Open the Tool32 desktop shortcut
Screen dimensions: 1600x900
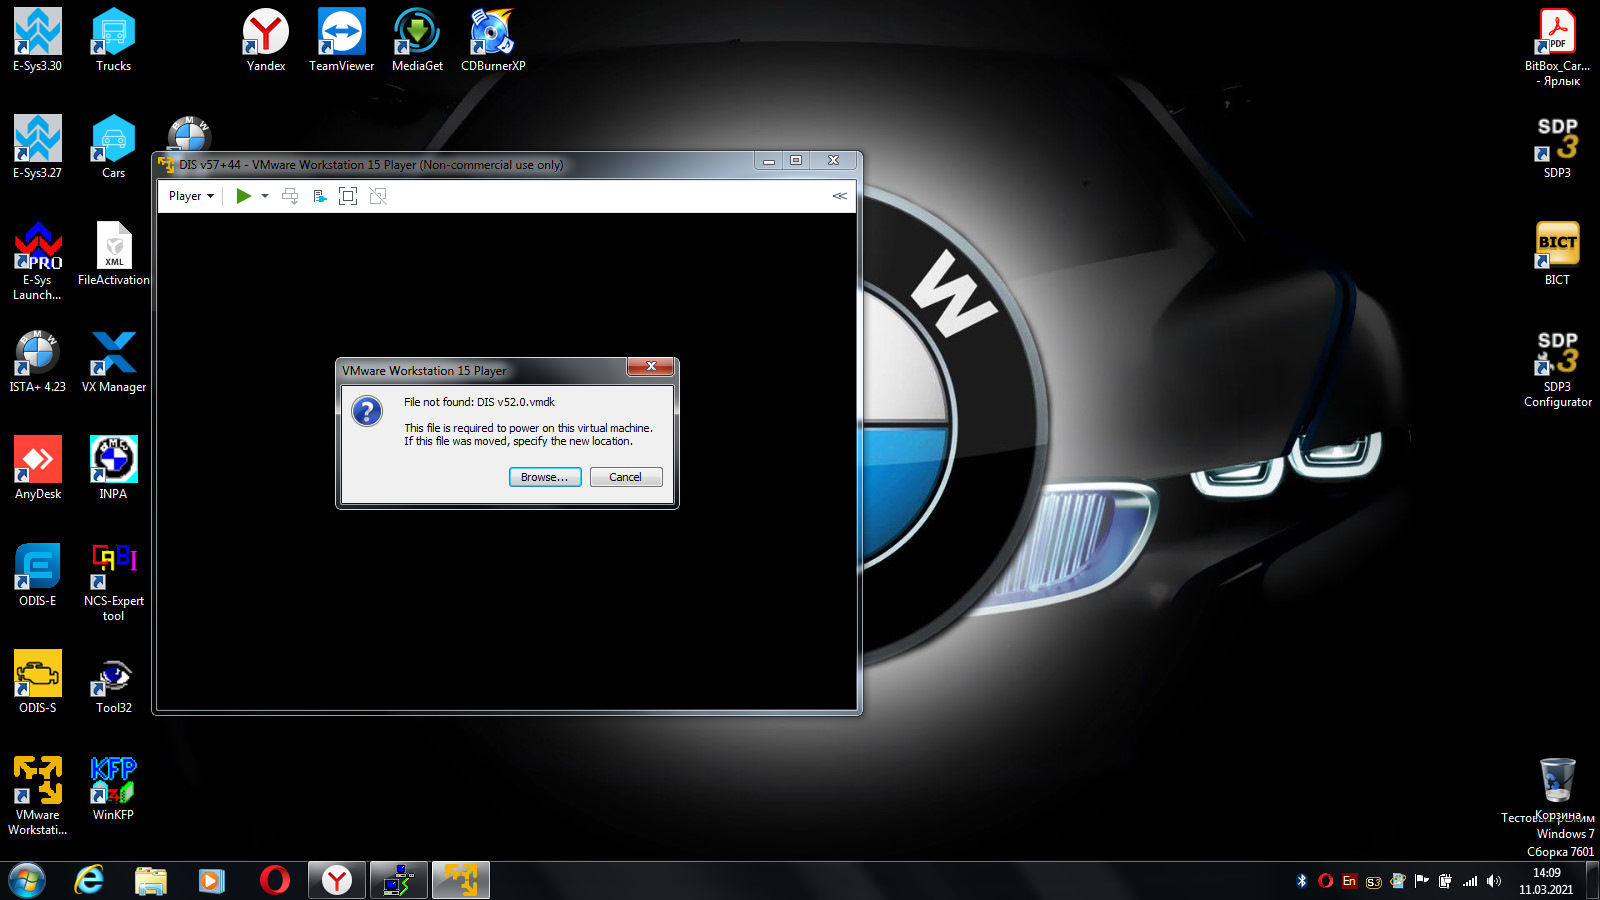[x=114, y=682]
